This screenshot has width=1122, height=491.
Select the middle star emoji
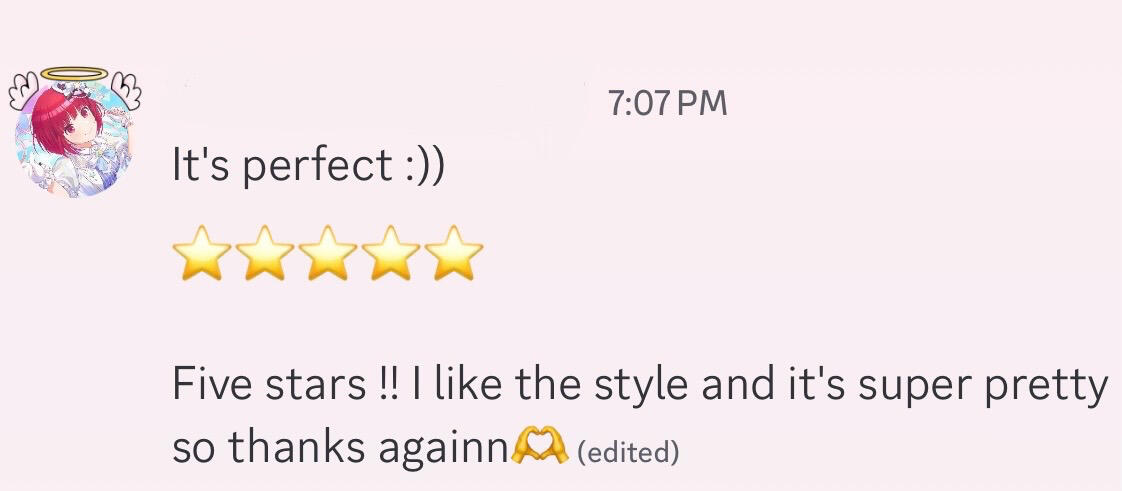point(328,253)
